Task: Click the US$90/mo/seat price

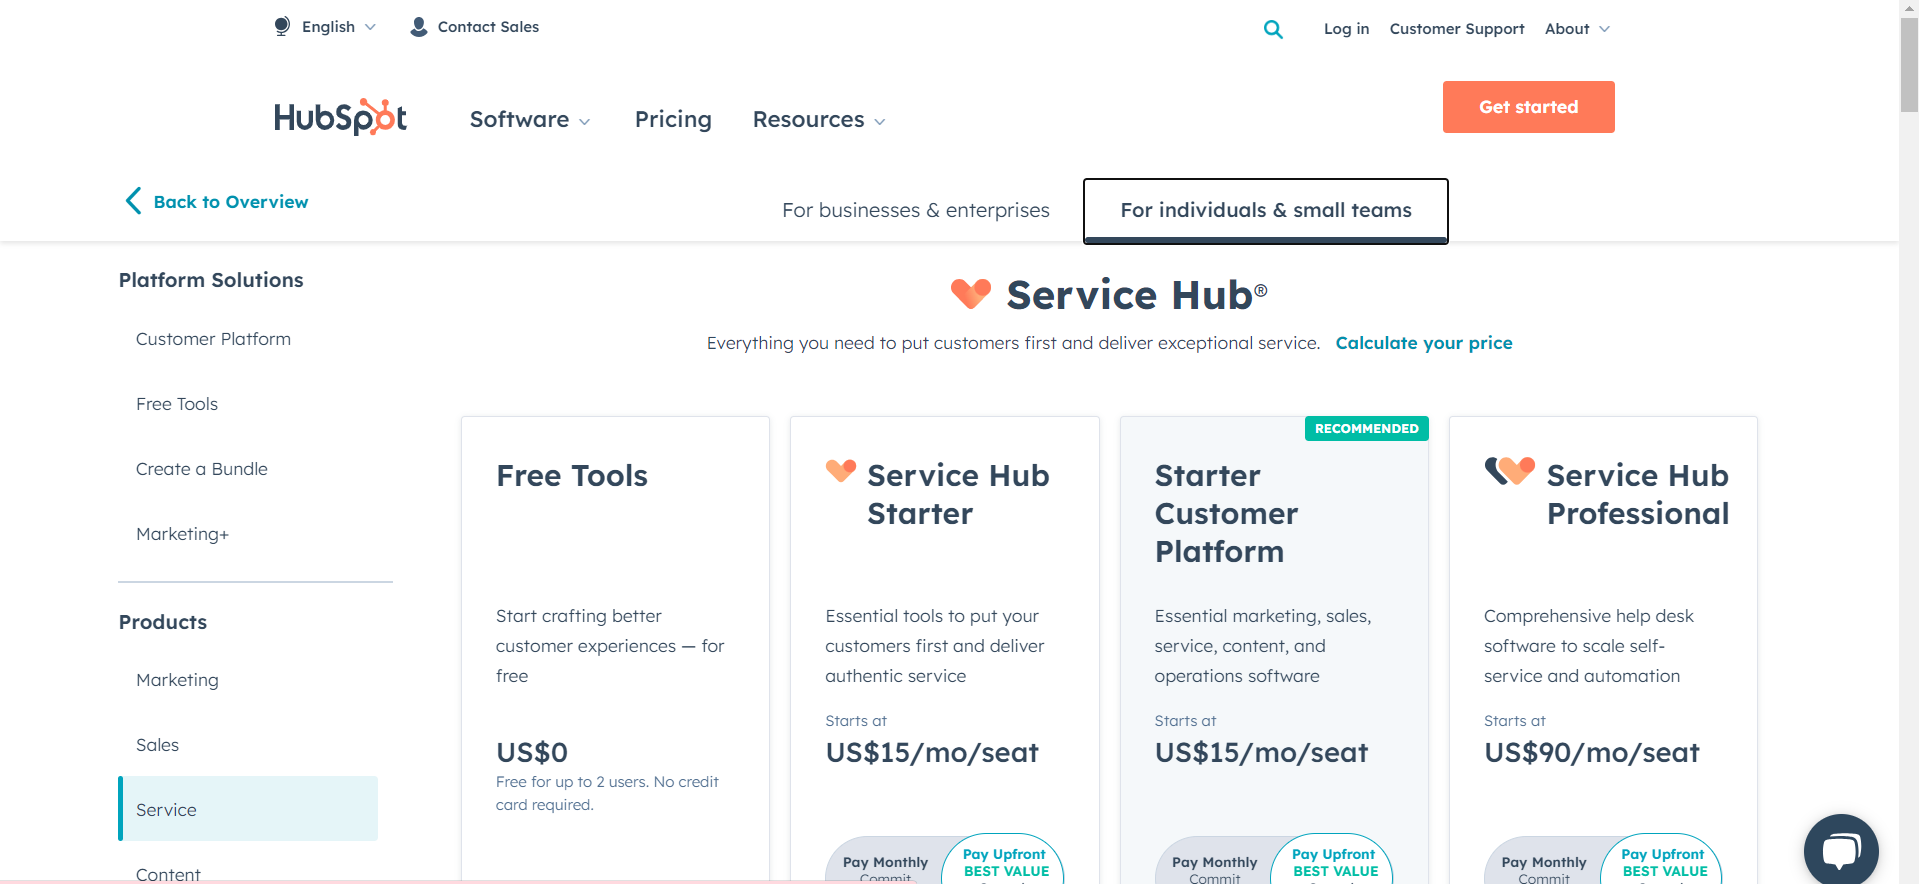Action: 1592,752
